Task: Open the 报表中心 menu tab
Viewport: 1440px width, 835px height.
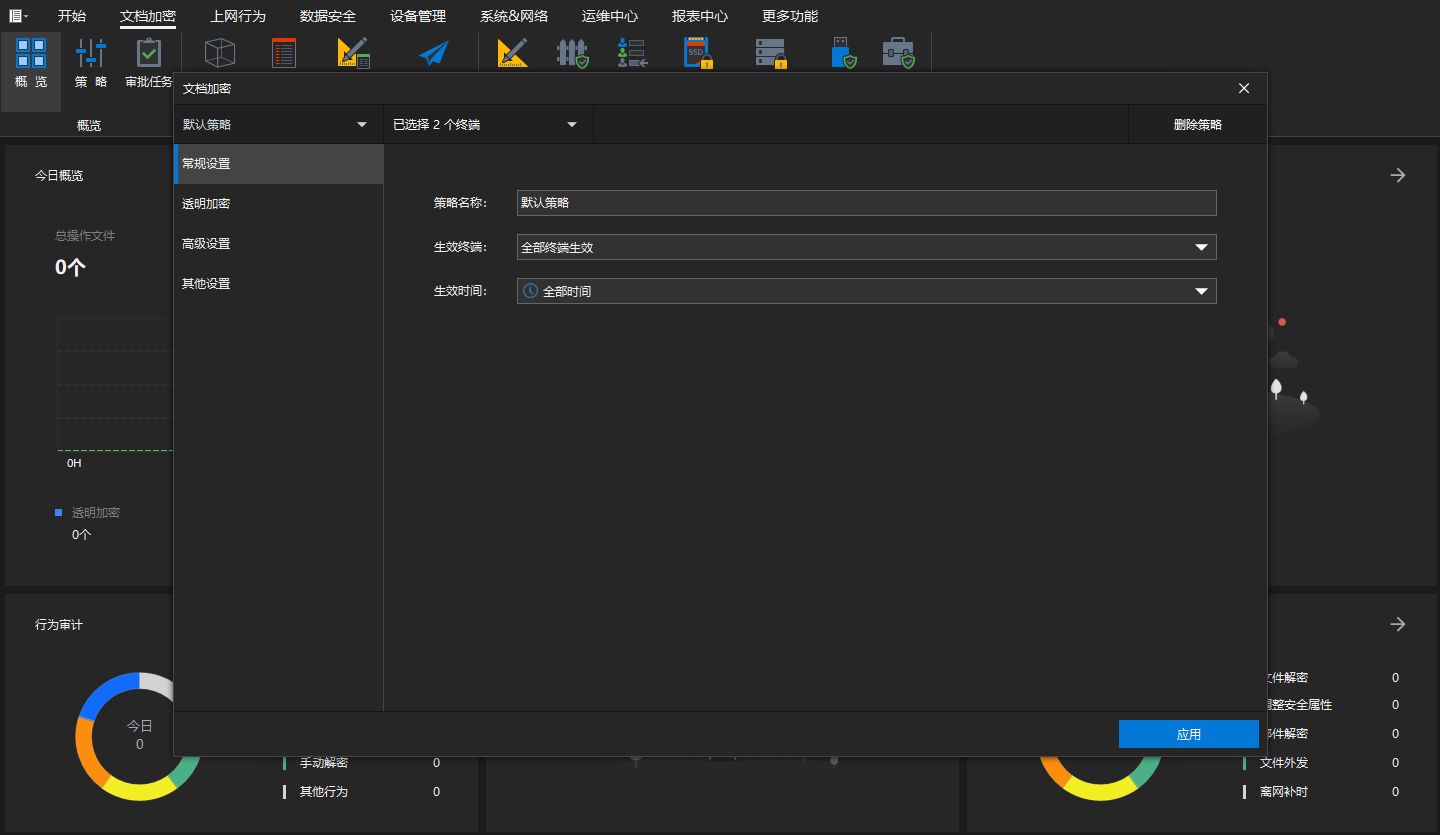Action: (700, 16)
